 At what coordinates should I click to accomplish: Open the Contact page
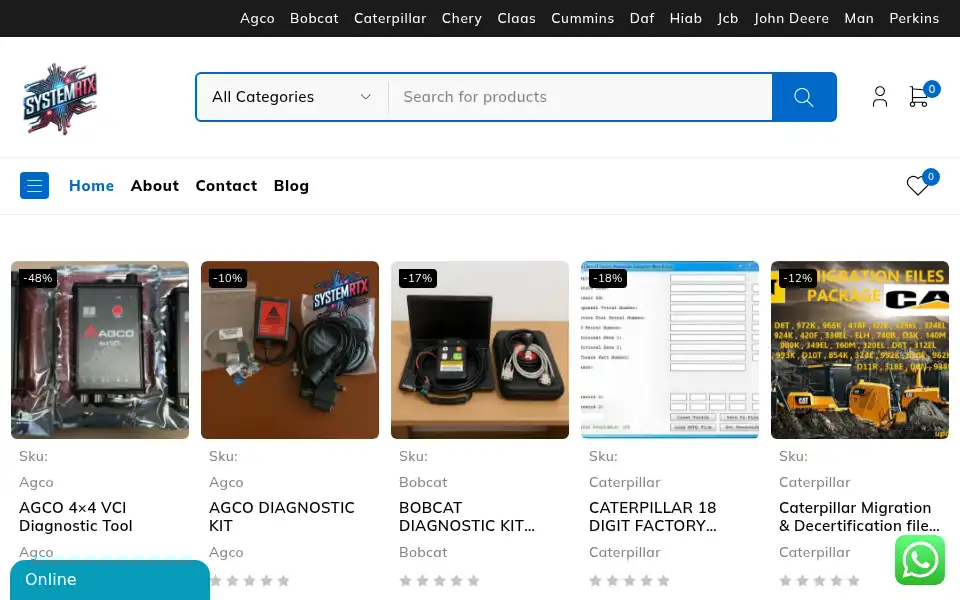[226, 186]
